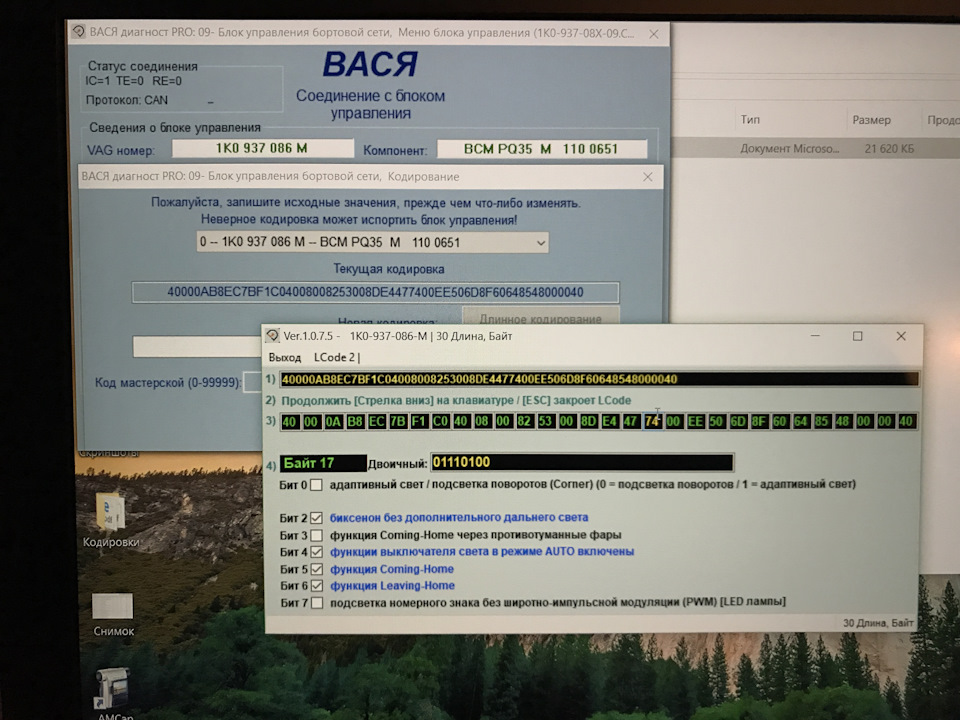Screen dimensions: 960x720
Task: Sort by the Тип column header in Explorer
Action: (750, 119)
